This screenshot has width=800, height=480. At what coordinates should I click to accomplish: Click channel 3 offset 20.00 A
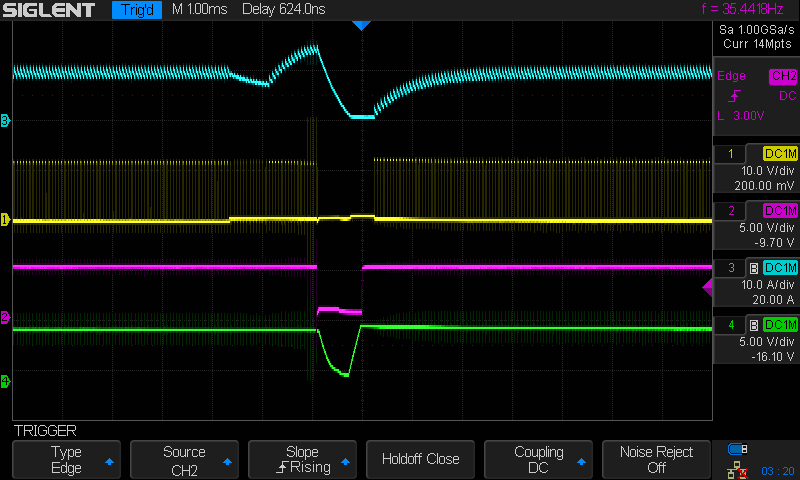[x=773, y=300]
